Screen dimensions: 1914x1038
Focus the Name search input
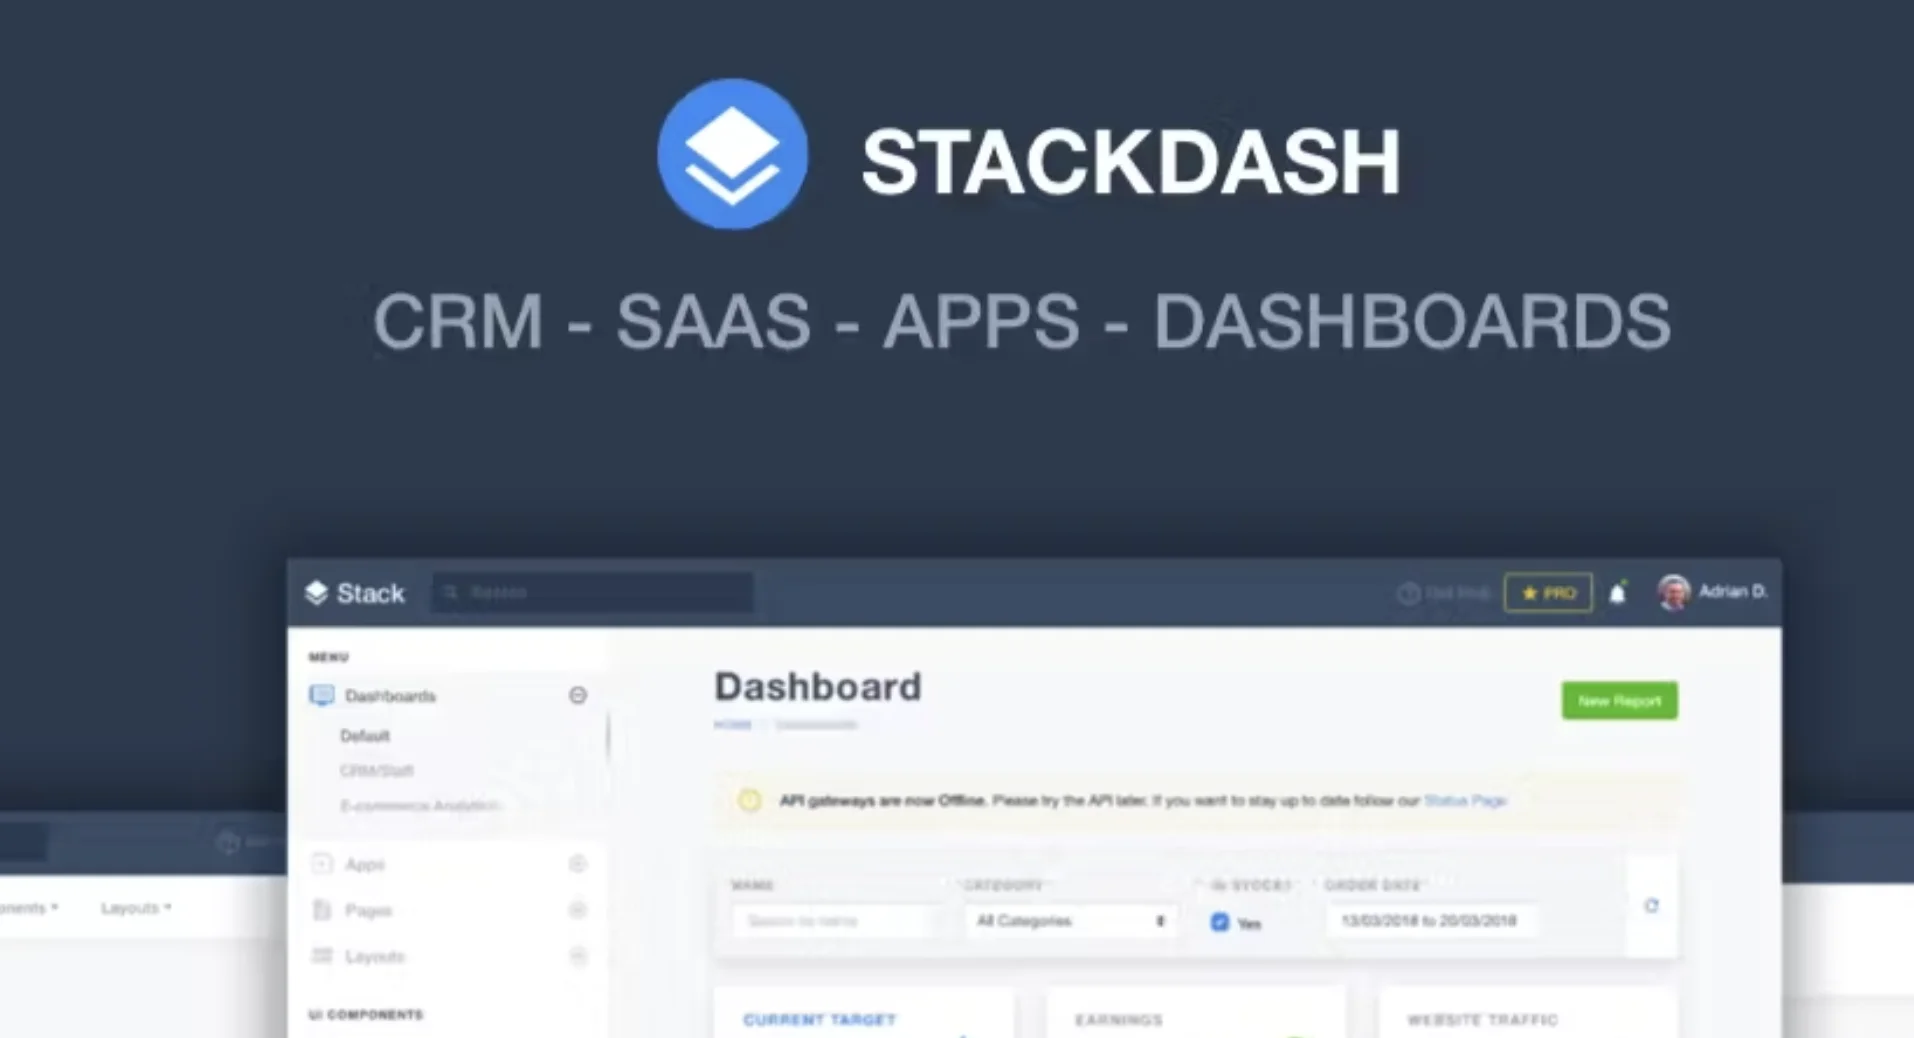point(834,921)
